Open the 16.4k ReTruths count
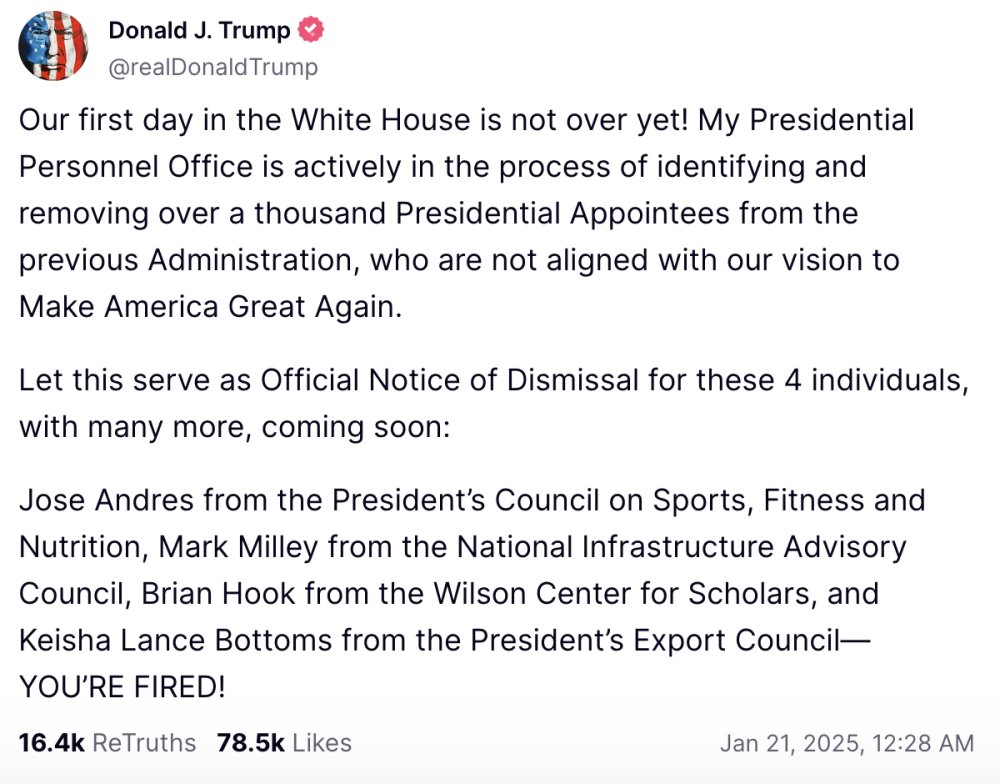Viewport: 1000px width, 784px height. [52, 743]
